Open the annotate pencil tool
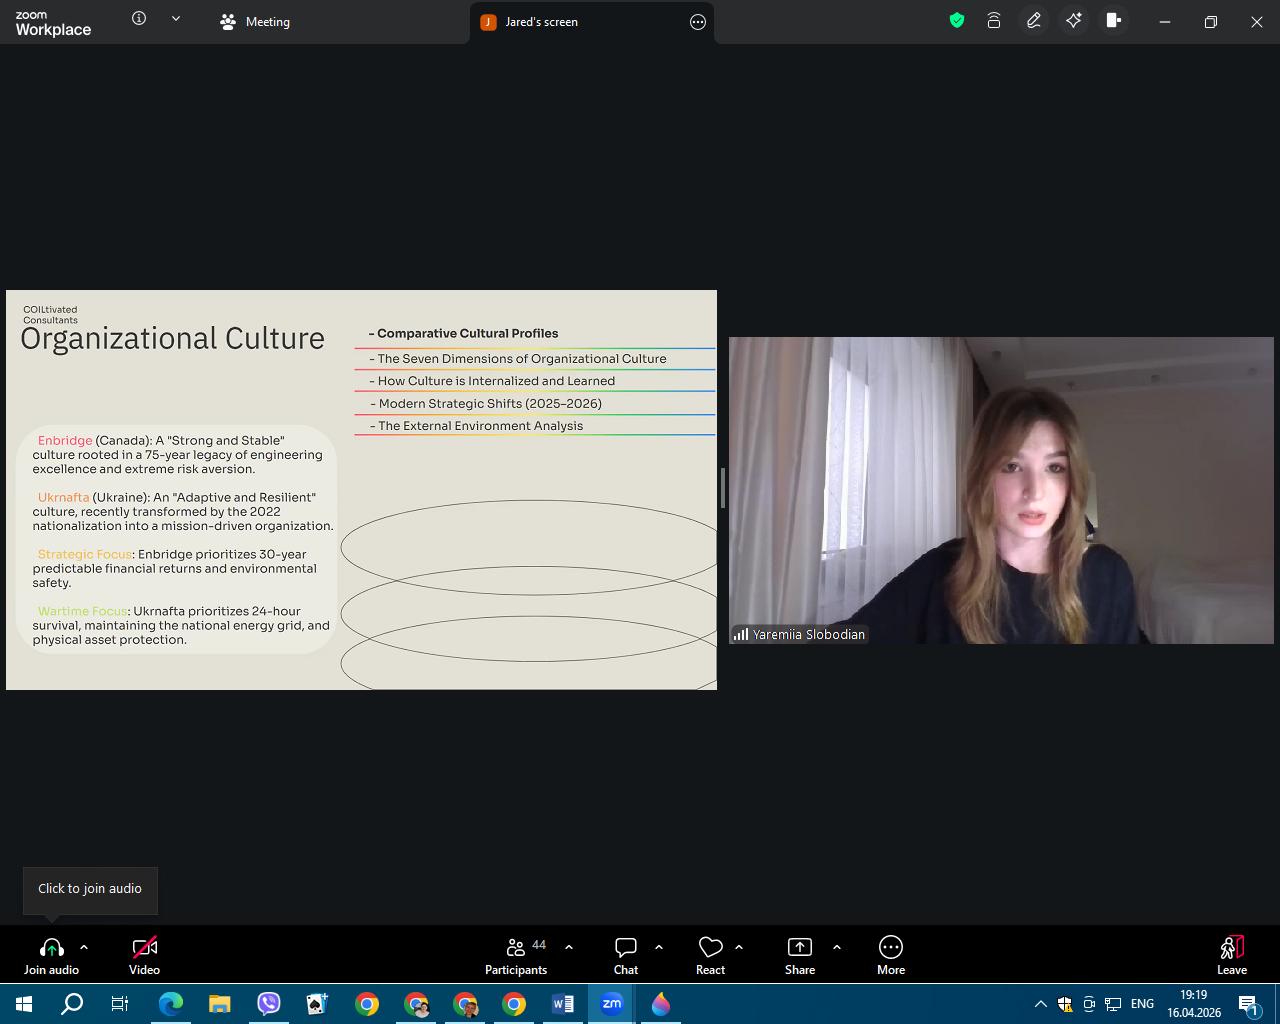This screenshot has width=1280, height=1024. (x=1034, y=21)
